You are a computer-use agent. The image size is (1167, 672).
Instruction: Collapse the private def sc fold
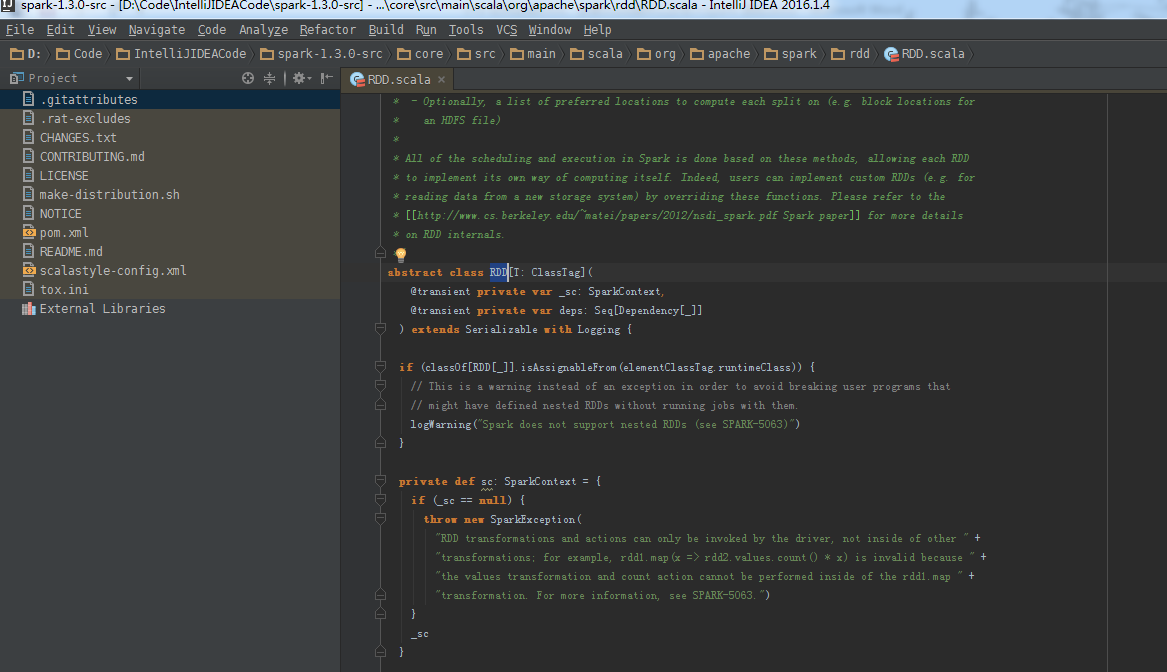(380, 480)
